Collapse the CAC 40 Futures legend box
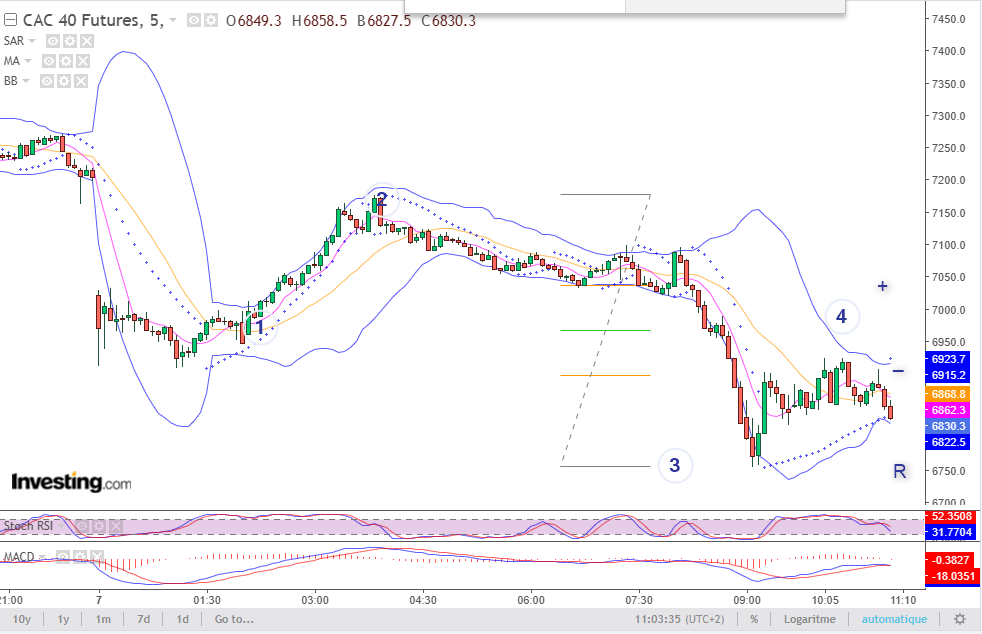The image size is (982, 634). click(10, 20)
